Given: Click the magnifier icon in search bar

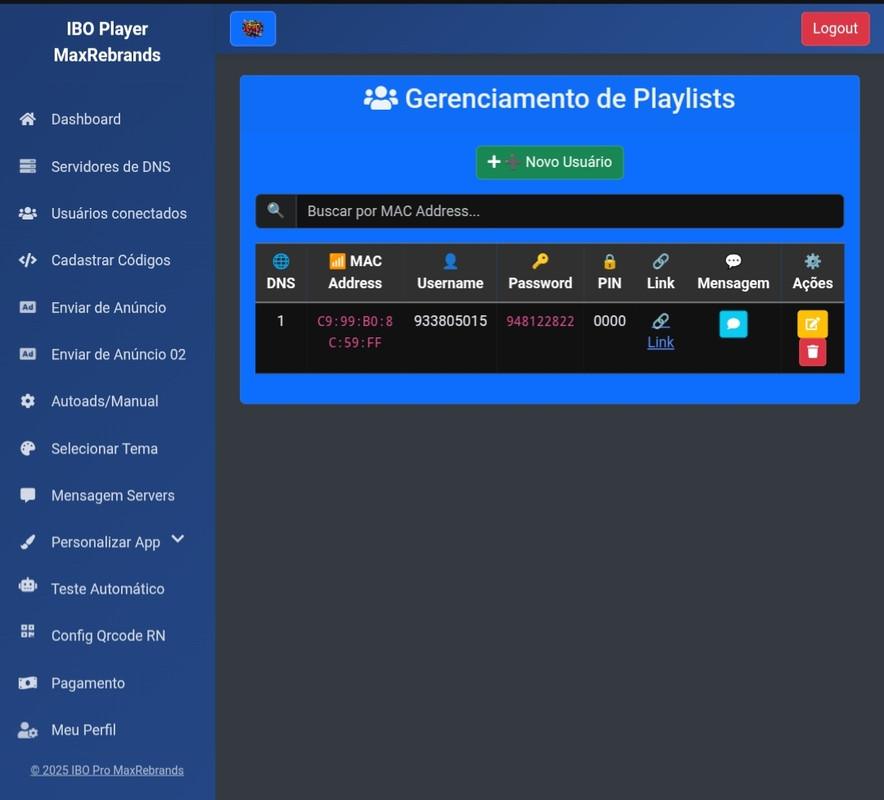Looking at the screenshot, I should (275, 211).
